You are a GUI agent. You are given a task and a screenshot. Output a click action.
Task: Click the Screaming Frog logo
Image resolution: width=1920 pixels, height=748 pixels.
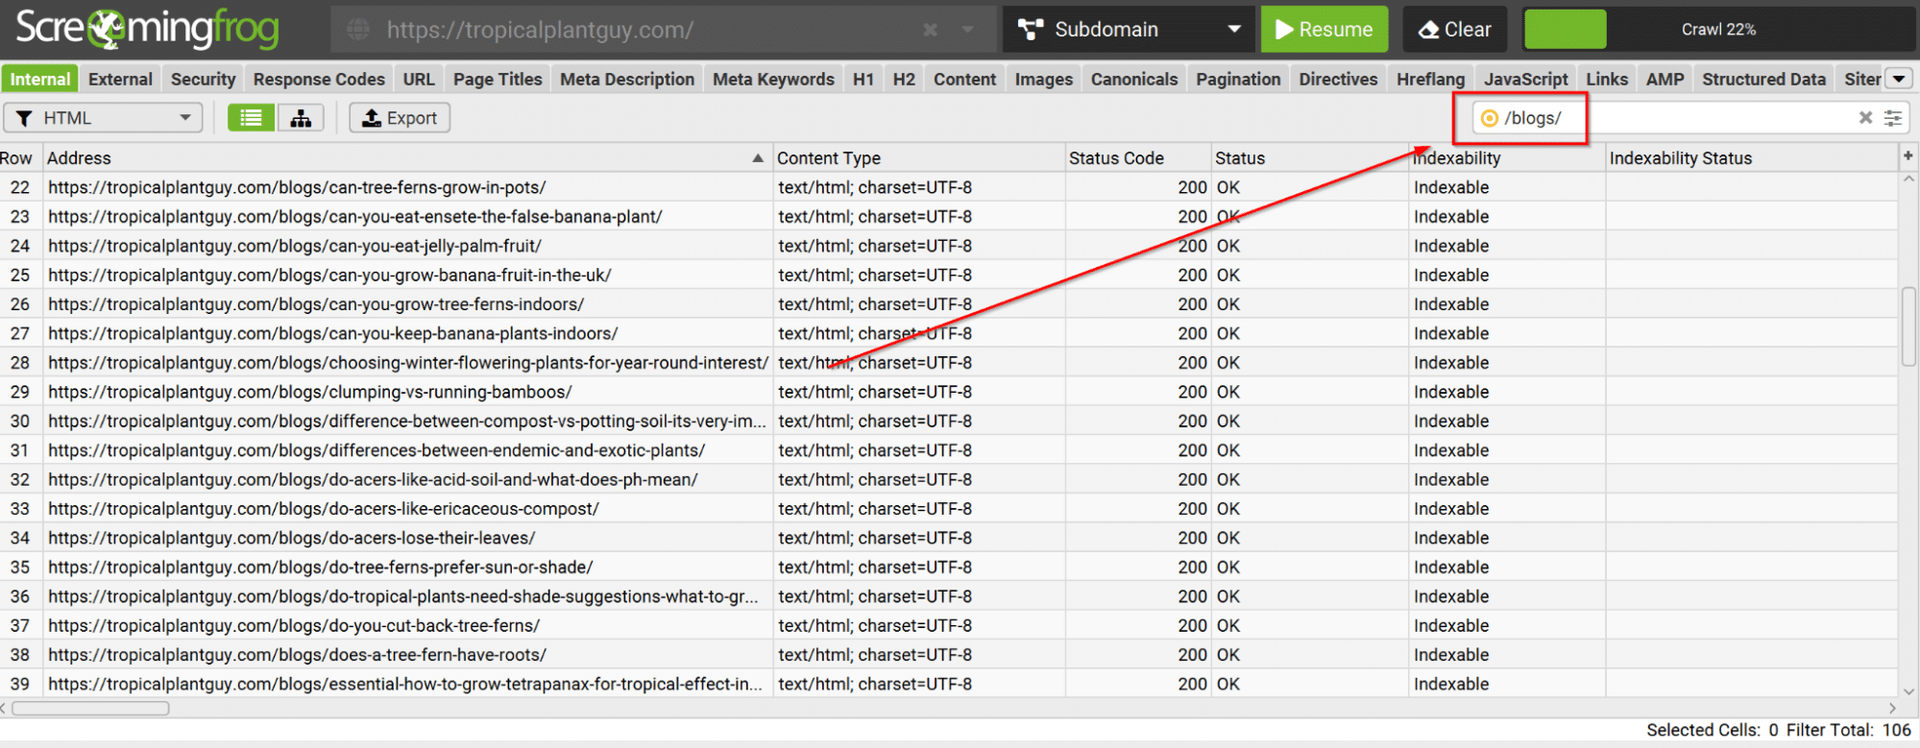pyautogui.click(x=147, y=29)
